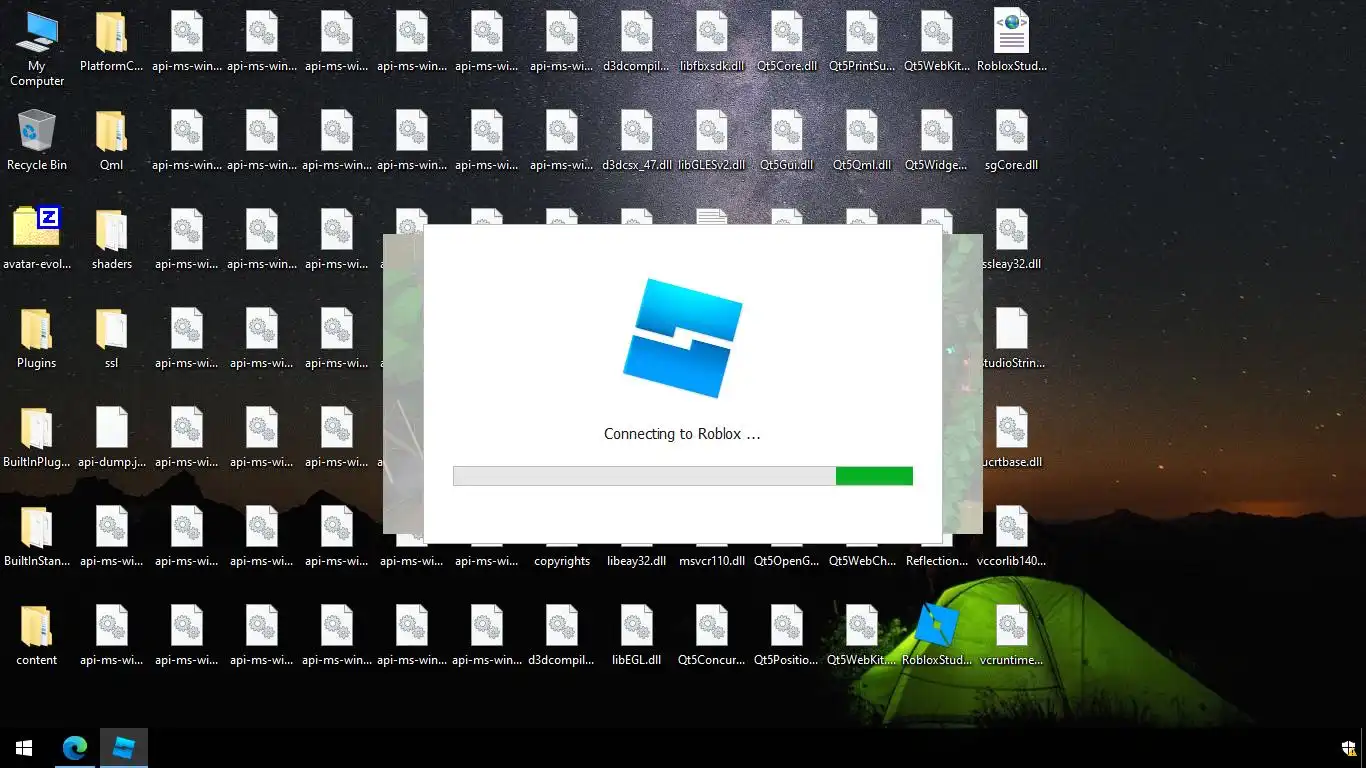Switch to Roblox Studio taskbar button

(124, 748)
